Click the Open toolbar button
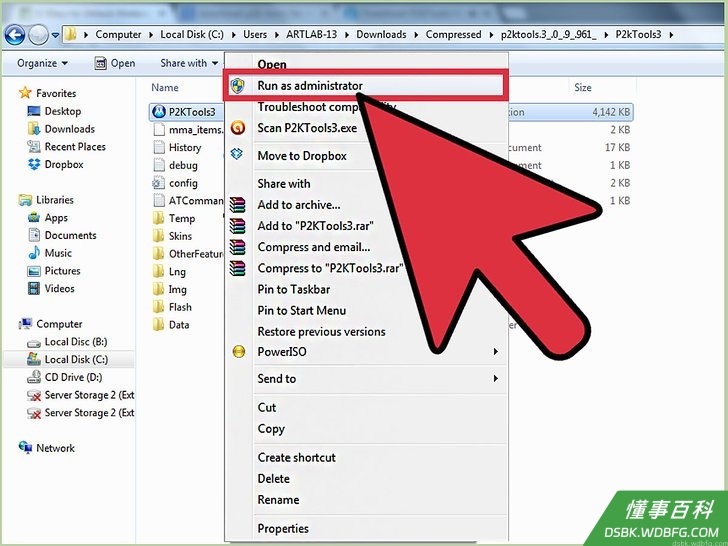 click(115, 63)
